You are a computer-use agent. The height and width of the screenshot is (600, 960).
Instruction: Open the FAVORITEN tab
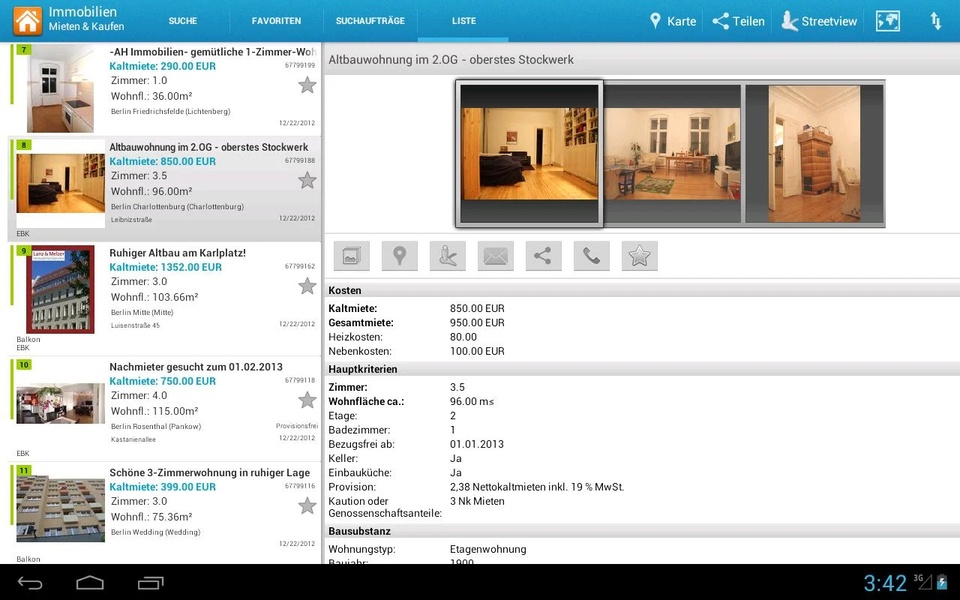click(276, 21)
